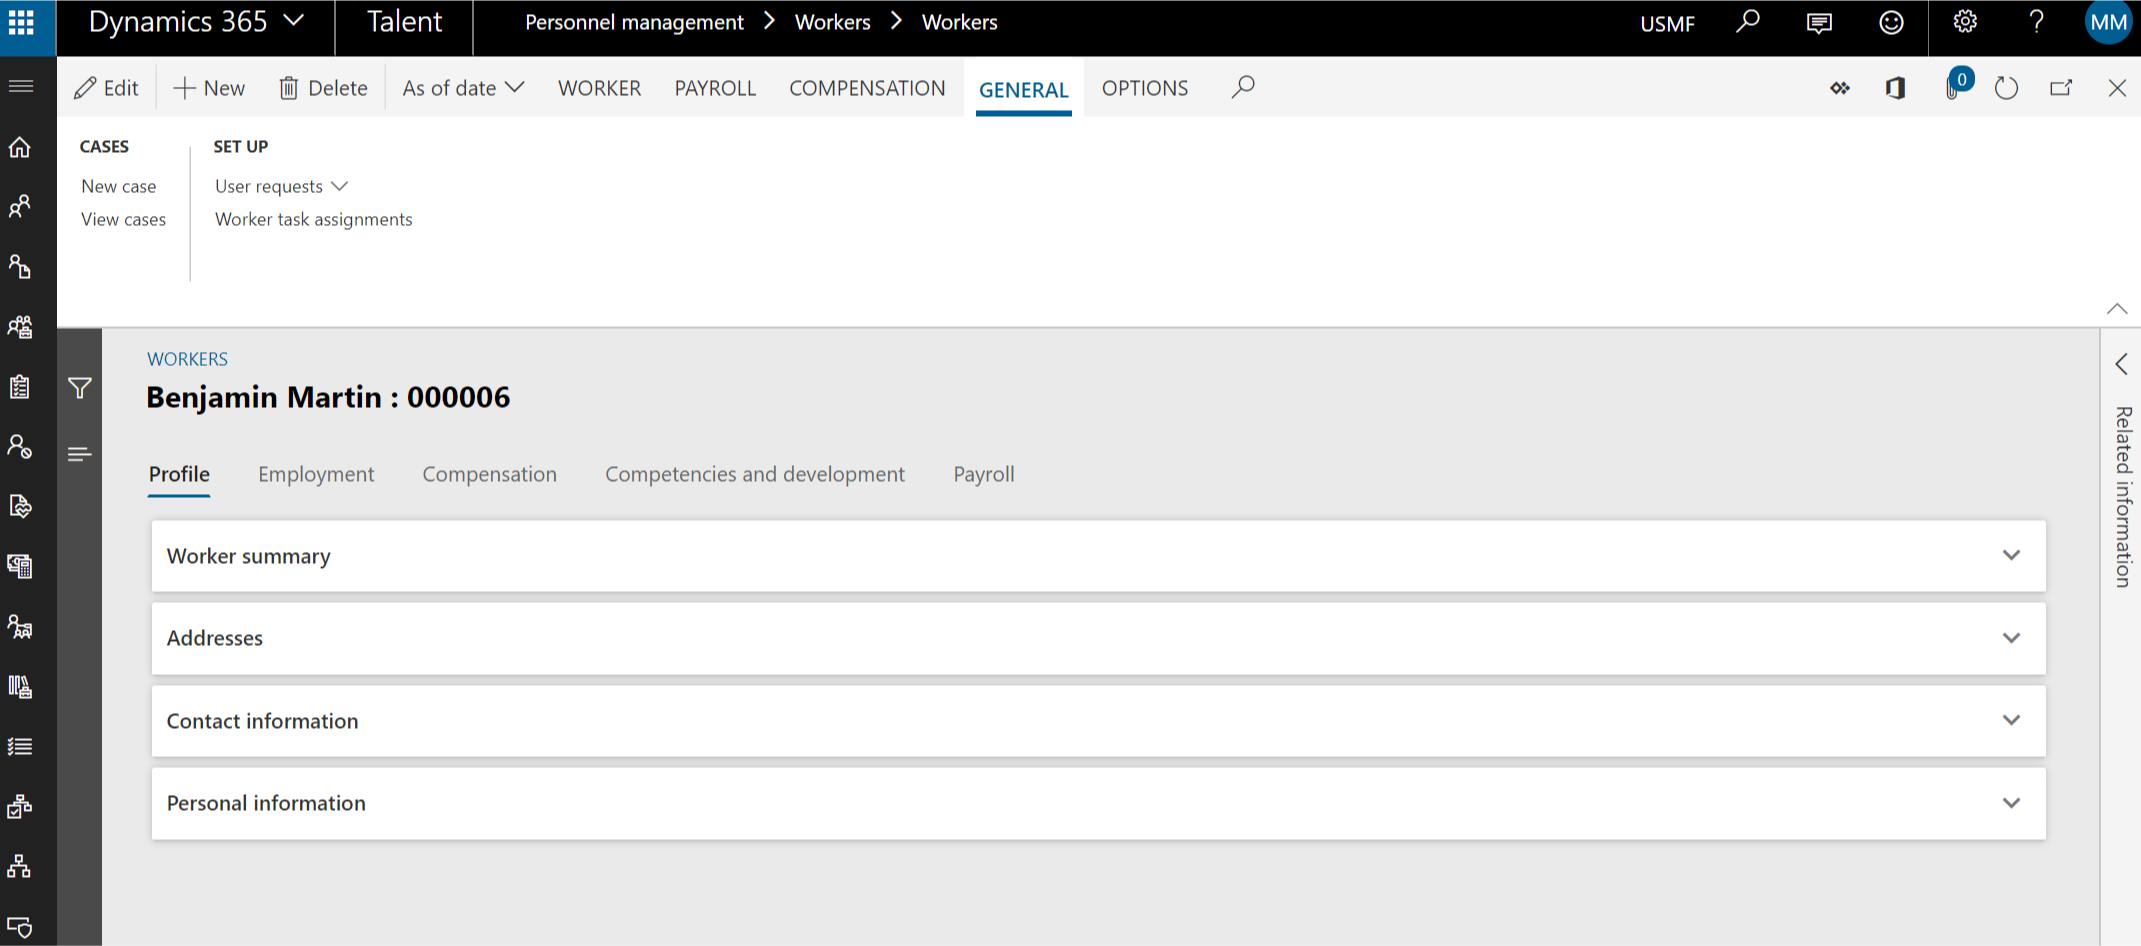Click the show list pane icon
The height and width of the screenshot is (946, 2141).
point(79,453)
